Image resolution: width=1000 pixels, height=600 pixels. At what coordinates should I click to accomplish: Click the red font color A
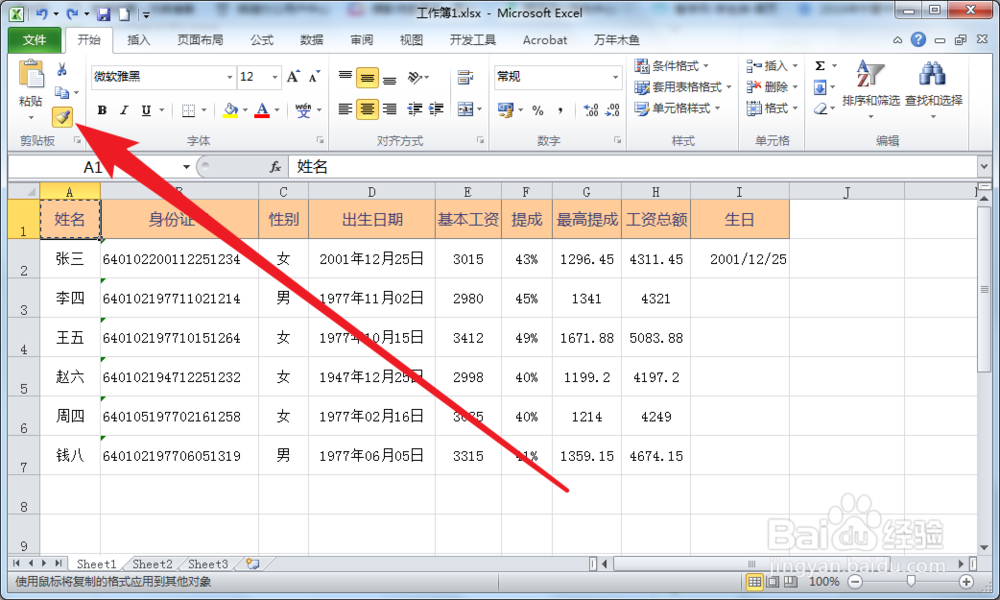click(261, 110)
